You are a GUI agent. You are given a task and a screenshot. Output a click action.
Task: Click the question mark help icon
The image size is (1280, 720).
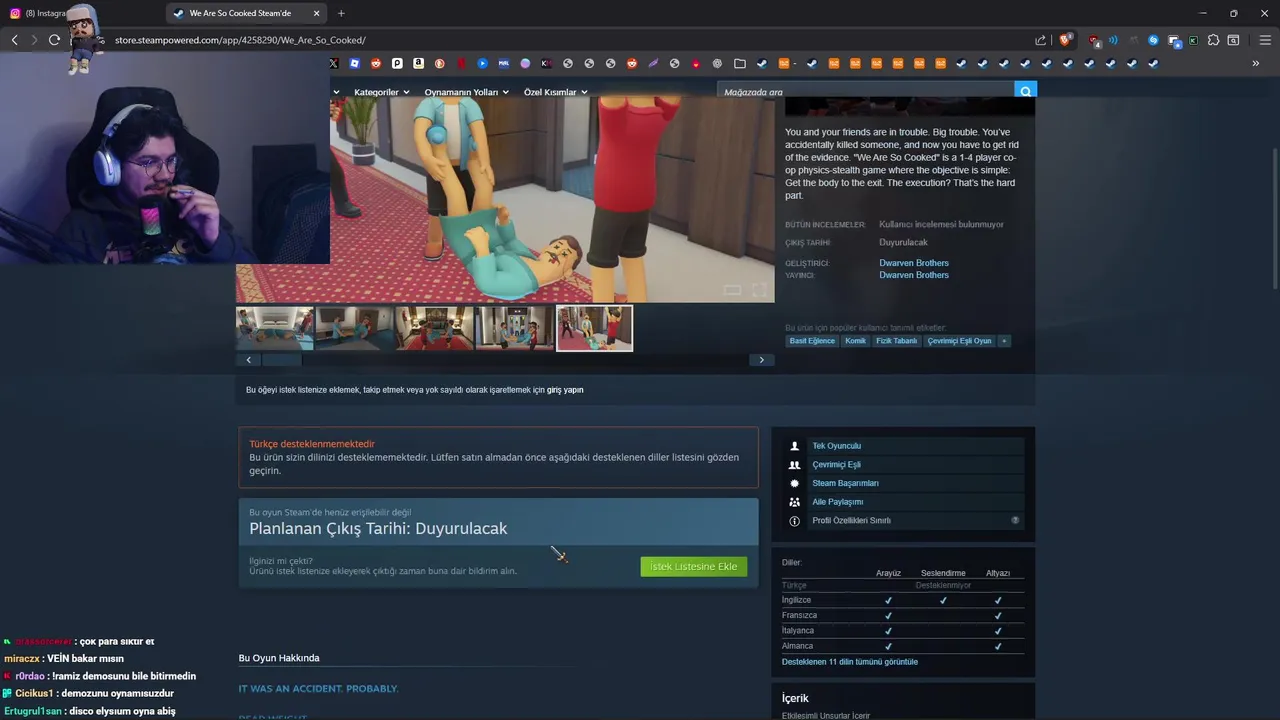pos(1015,520)
